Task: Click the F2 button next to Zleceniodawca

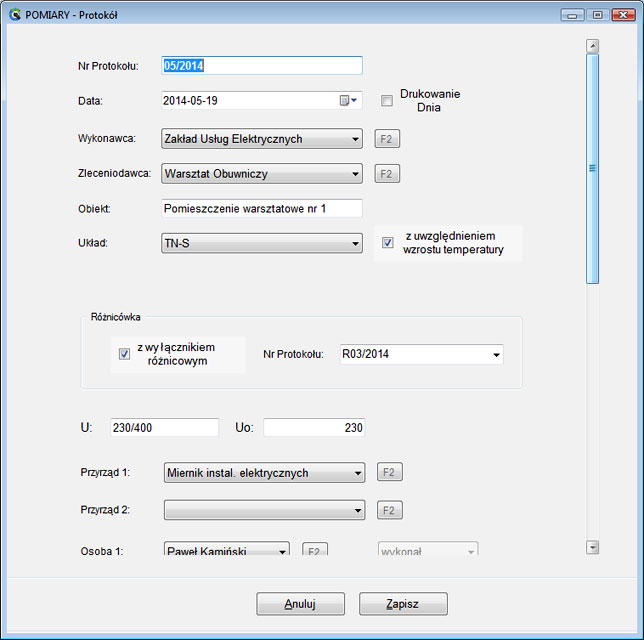Action: (x=387, y=173)
